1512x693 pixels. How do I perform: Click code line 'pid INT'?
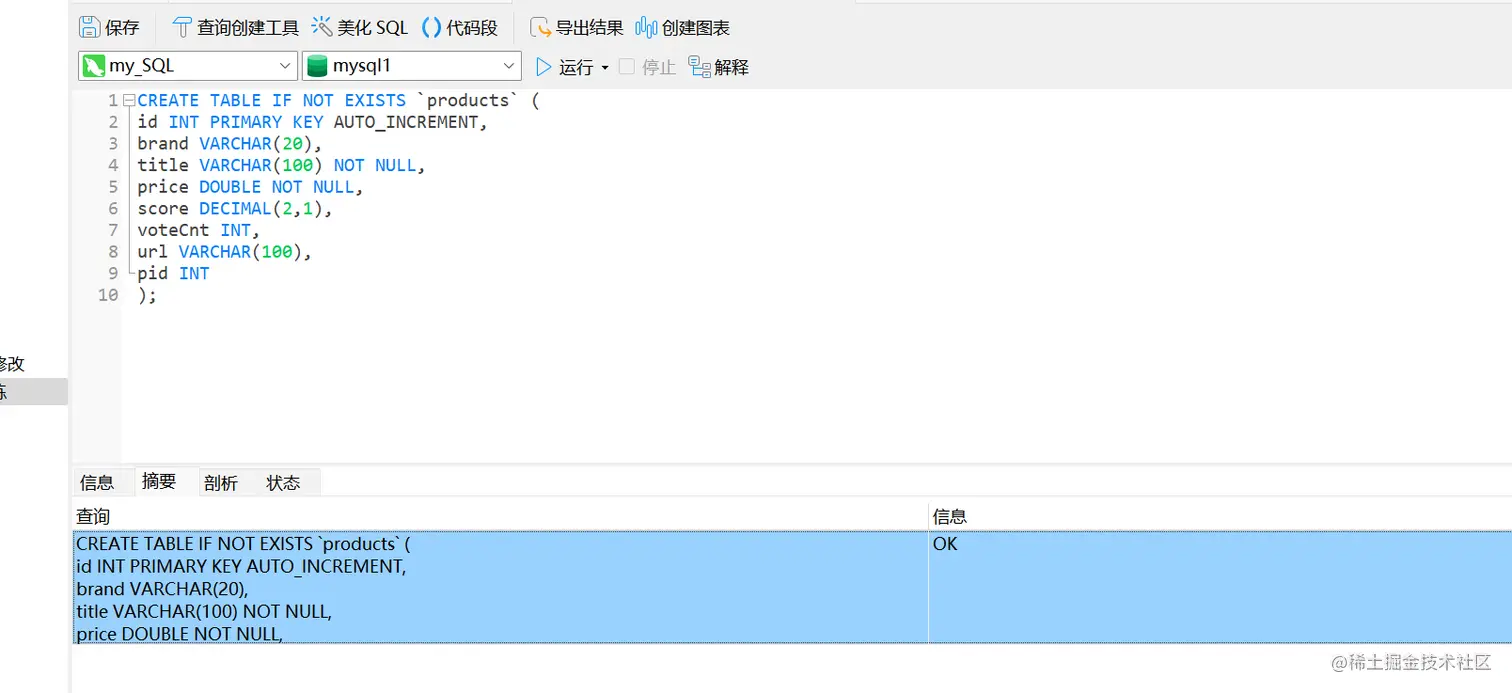pyautogui.click(x=173, y=273)
